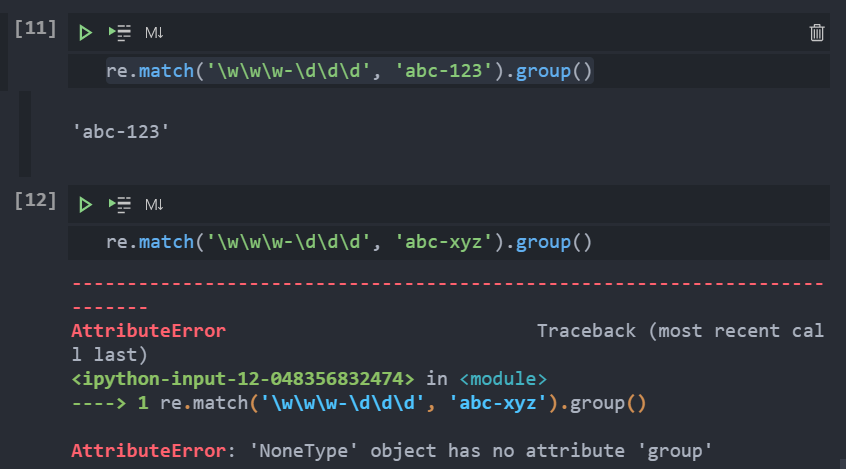Convert cell 12 to Markdown
The image size is (846, 469).
[x=154, y=205]
